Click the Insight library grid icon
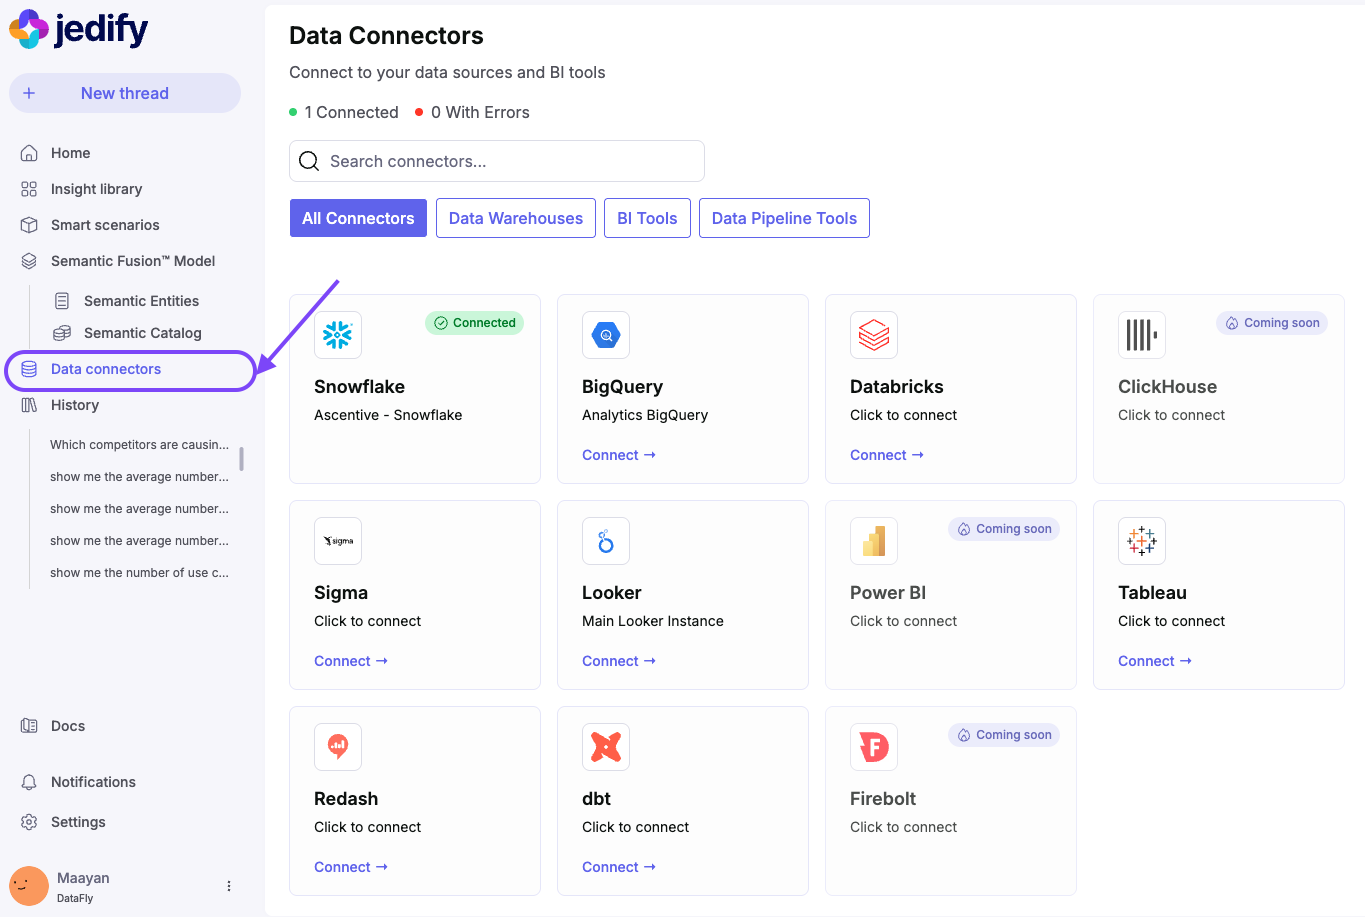Screen dimensions: 1365x917 coord(29,189)
